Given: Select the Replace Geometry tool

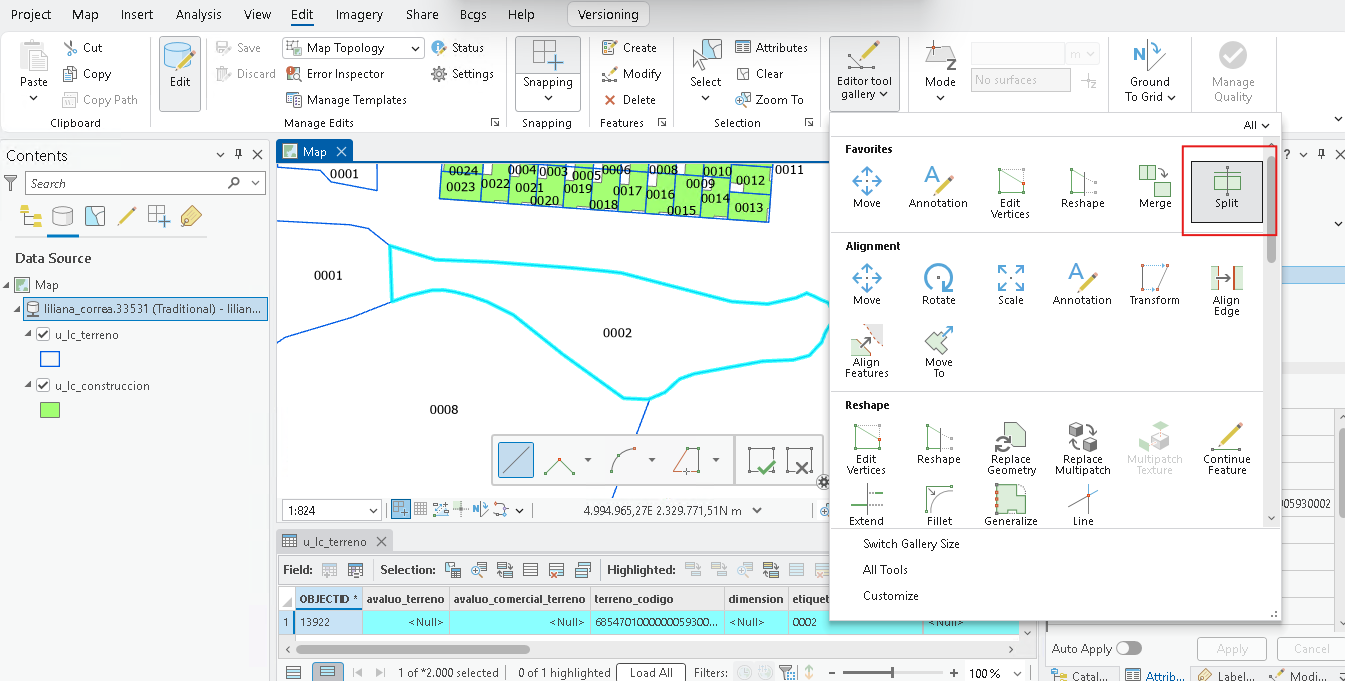Looking at the screenshot, I should click(1011, 449).
